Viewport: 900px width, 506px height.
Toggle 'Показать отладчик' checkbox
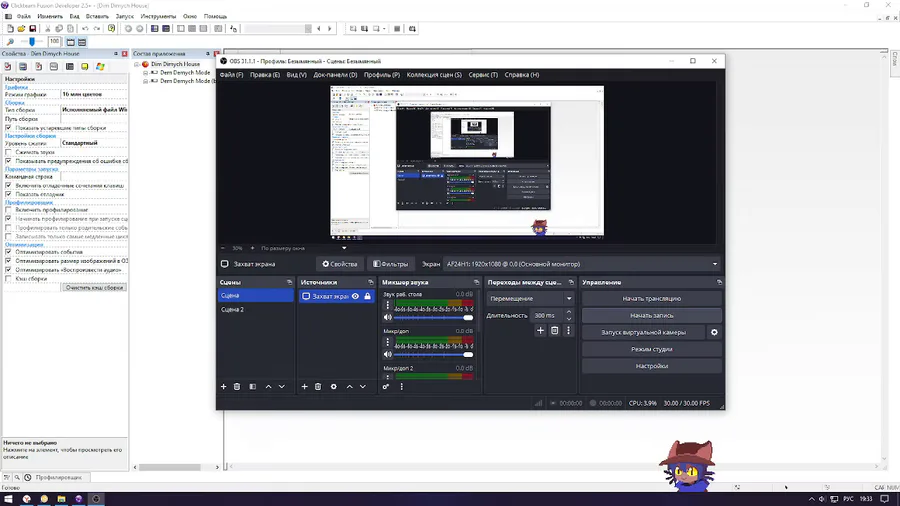[x=8, y=194]
